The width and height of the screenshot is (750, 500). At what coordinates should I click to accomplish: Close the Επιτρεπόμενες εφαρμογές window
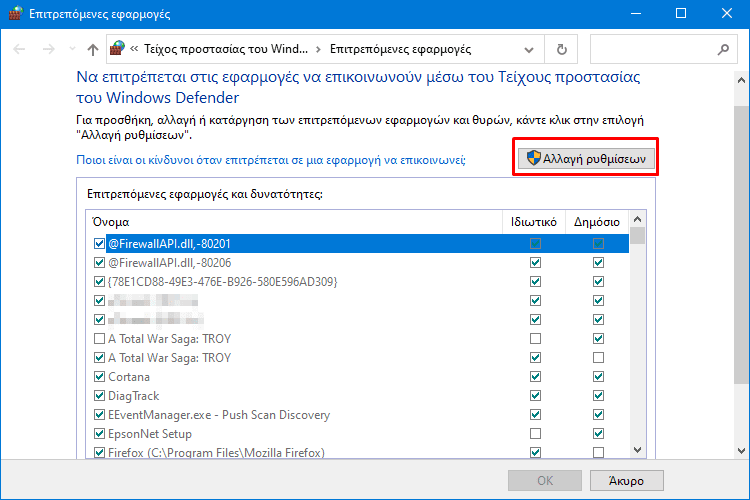tap(727, 13)
